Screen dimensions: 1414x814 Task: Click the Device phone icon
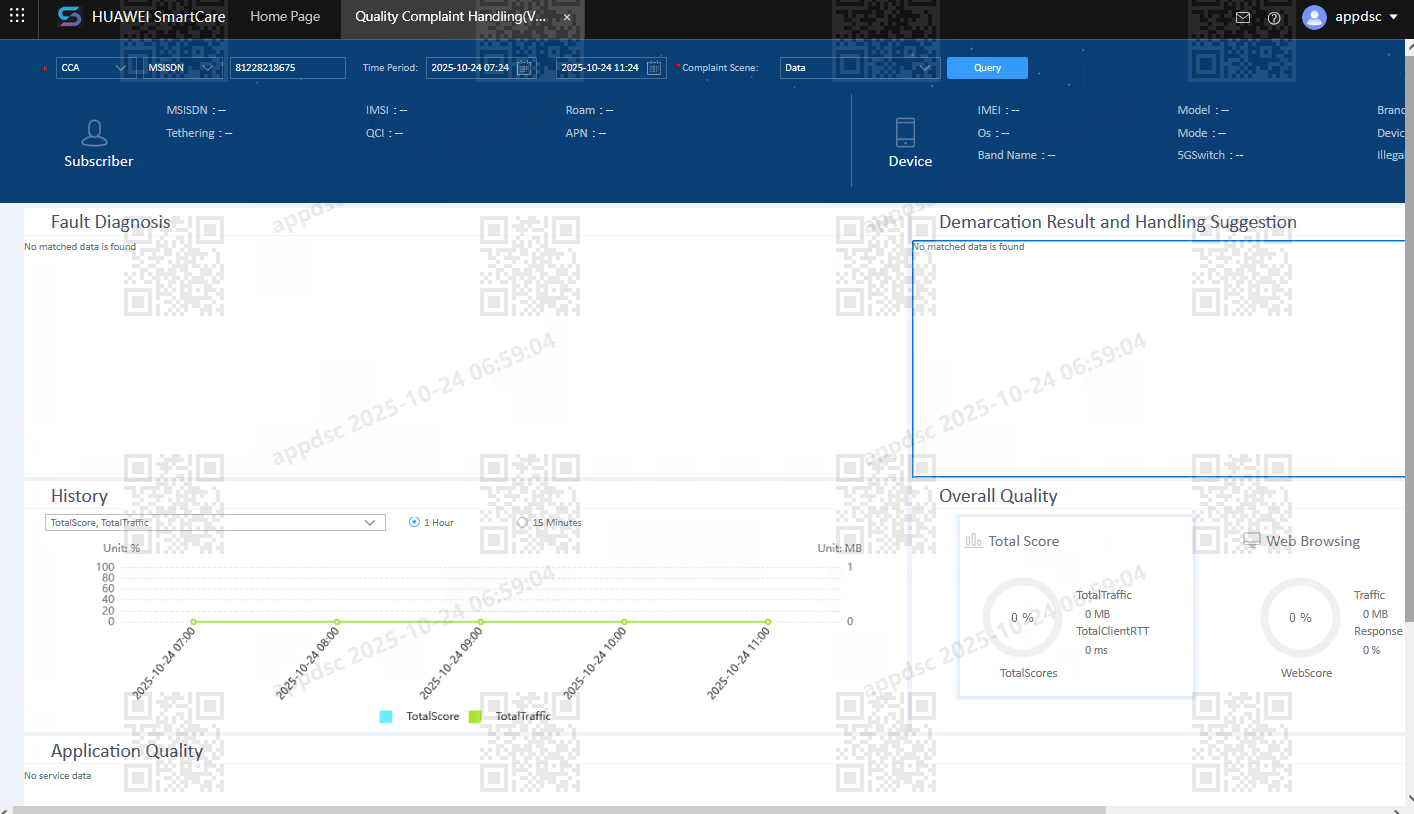tap(905, 133)
